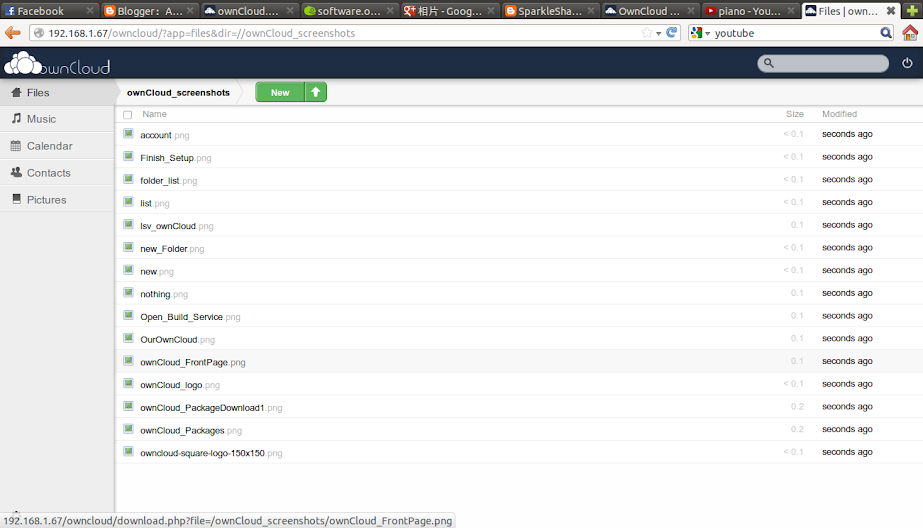Open Files in the sidebar
Screen dimensions: 923x528
57,92
